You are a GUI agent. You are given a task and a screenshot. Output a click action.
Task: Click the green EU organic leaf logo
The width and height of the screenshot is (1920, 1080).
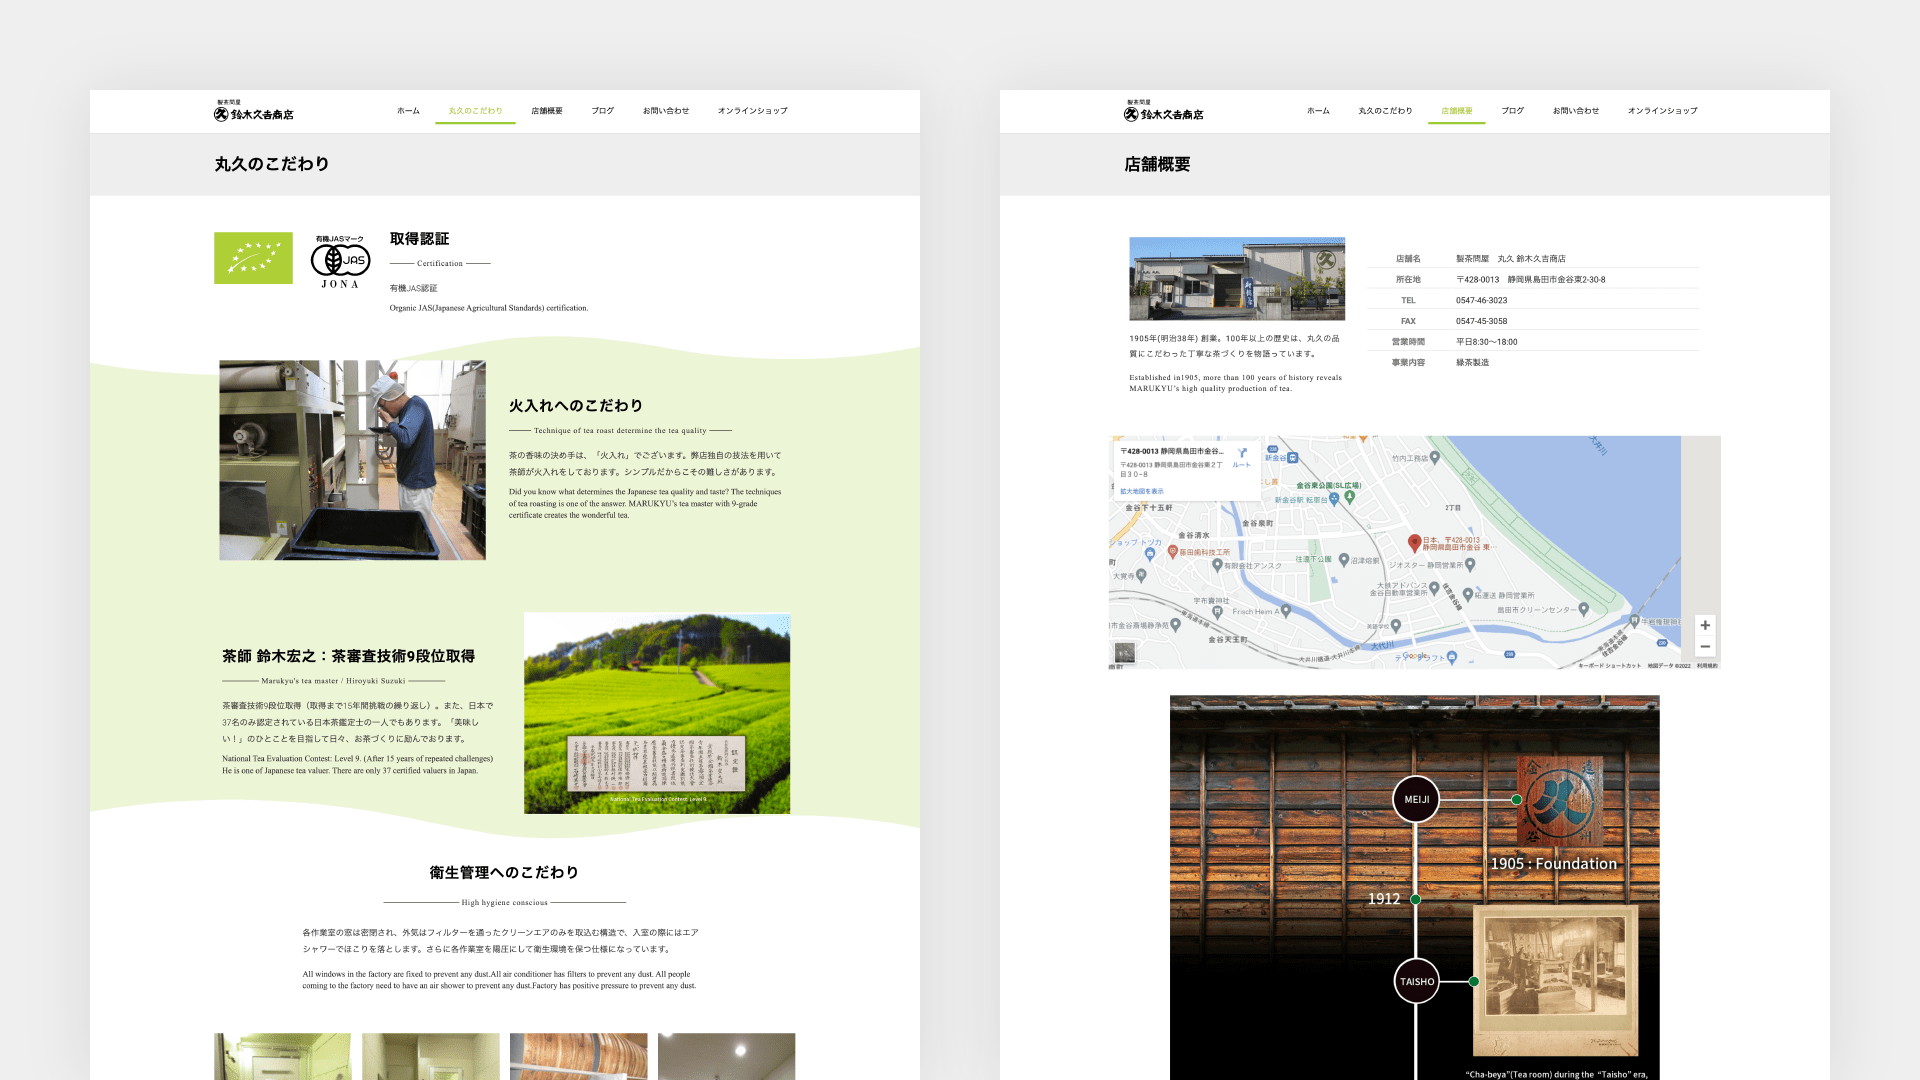253,258
